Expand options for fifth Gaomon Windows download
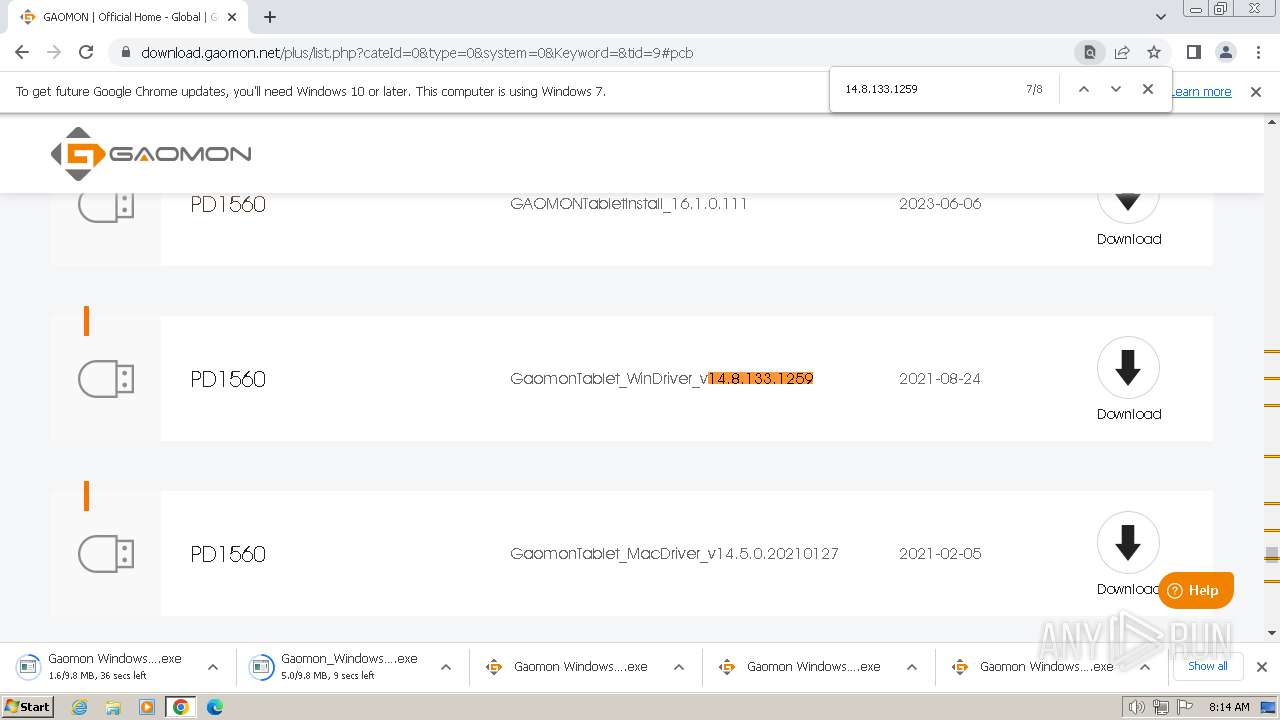 point(1145,667)
